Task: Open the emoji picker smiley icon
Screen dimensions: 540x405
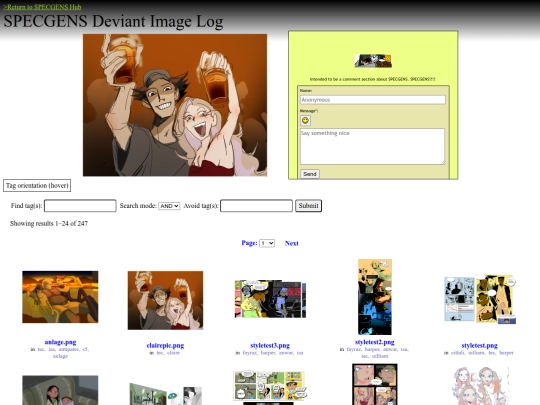Action: point(305,121)
